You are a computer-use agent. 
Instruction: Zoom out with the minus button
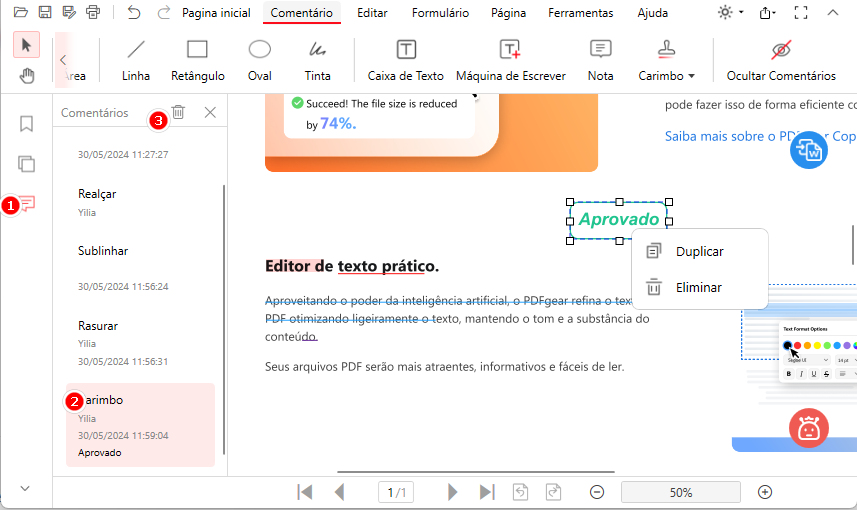tap(597, 492)
